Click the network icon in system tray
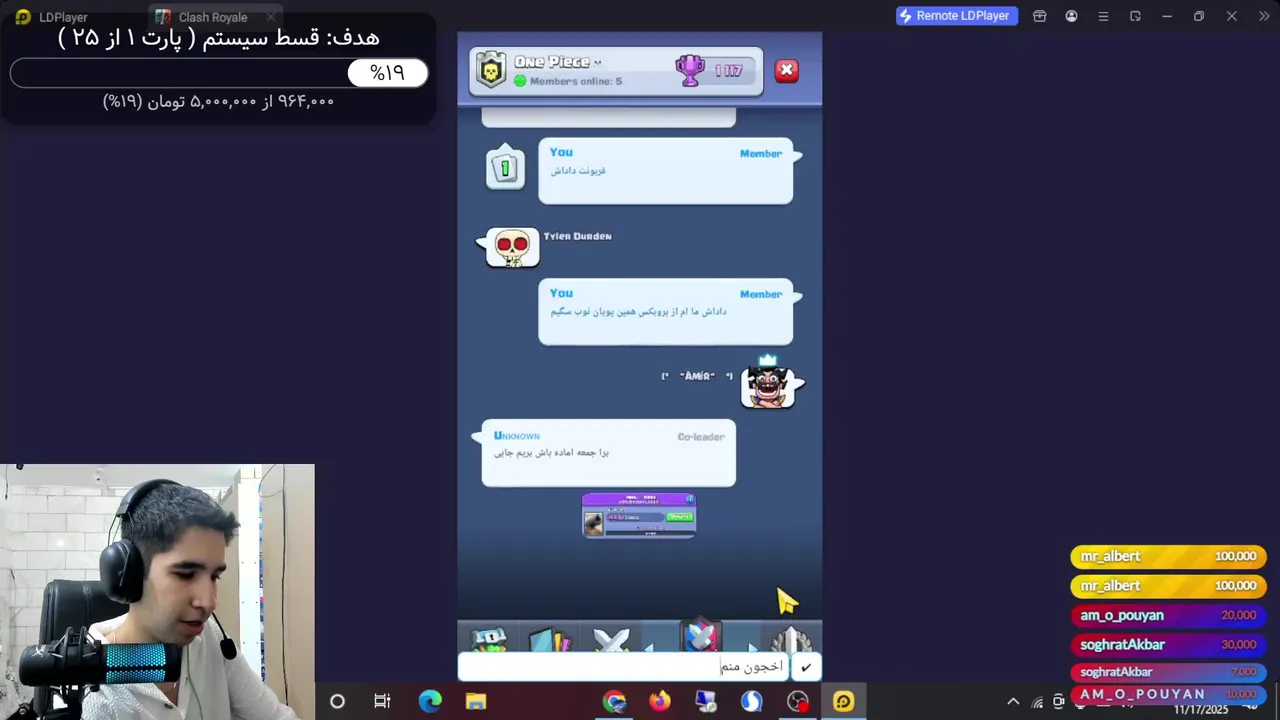 point(1037,702)
